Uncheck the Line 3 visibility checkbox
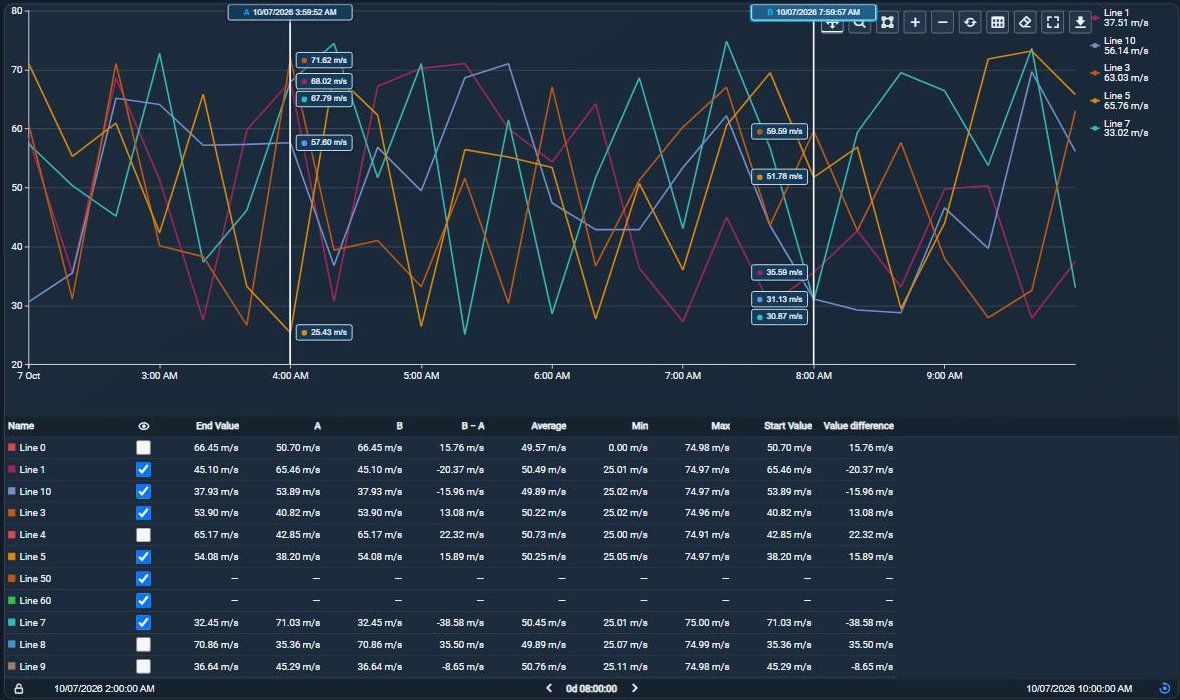 (x=144, y=513)
